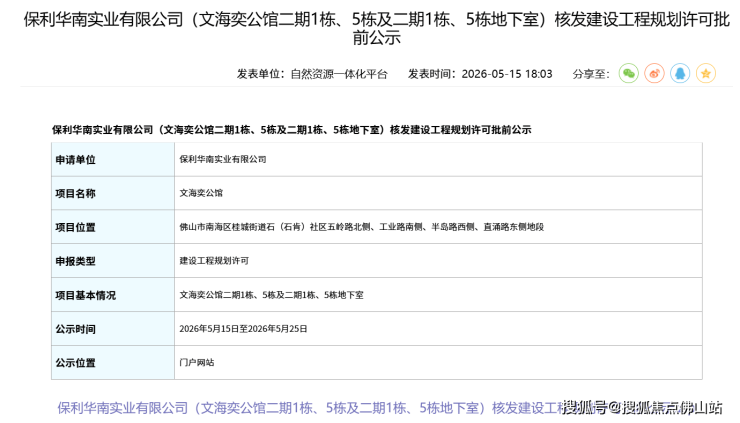The height and width of the screenshot is (423, 740).
Task: Click the date range 2026年5月15日至2026年5月25日
Action: (243, 329)
